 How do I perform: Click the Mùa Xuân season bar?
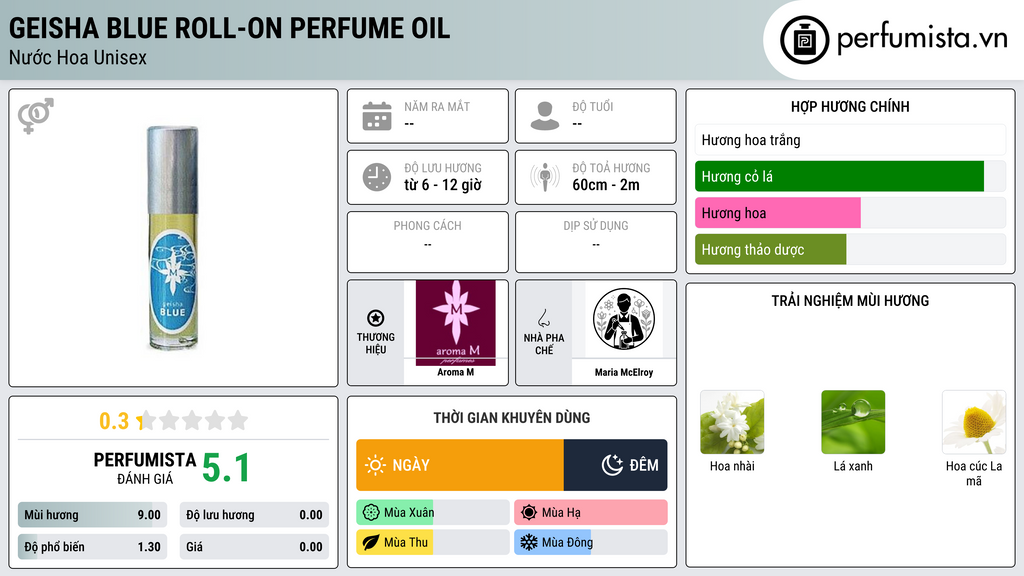point(433,513)
